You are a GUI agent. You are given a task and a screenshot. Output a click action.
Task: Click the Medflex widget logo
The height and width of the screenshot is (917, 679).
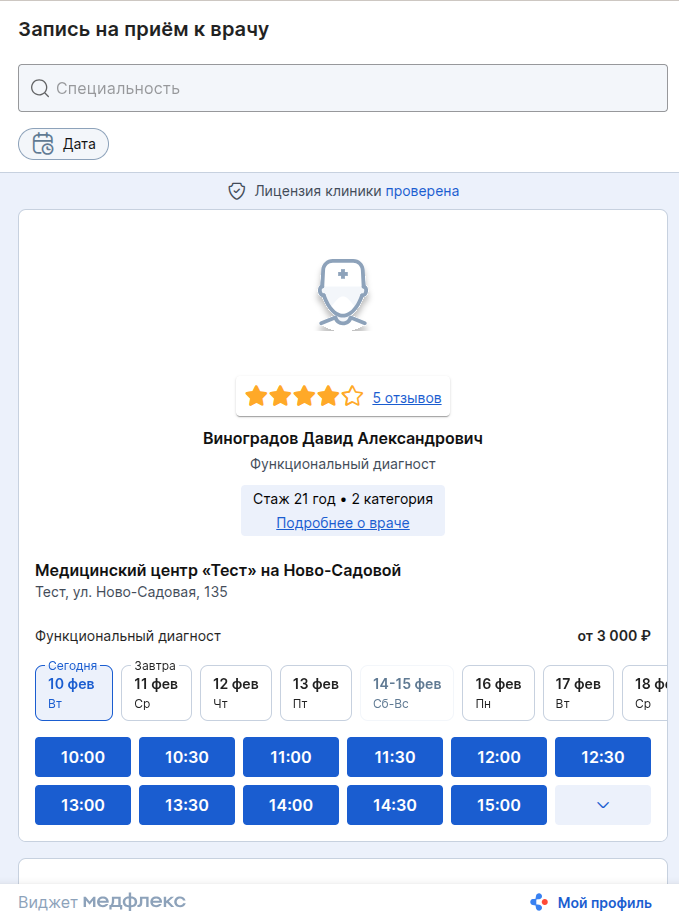134,902
